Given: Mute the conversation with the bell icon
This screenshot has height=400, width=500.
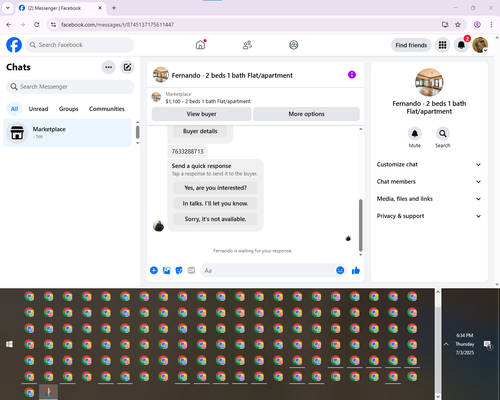Looking at the screenshot, I should point(415,134).
